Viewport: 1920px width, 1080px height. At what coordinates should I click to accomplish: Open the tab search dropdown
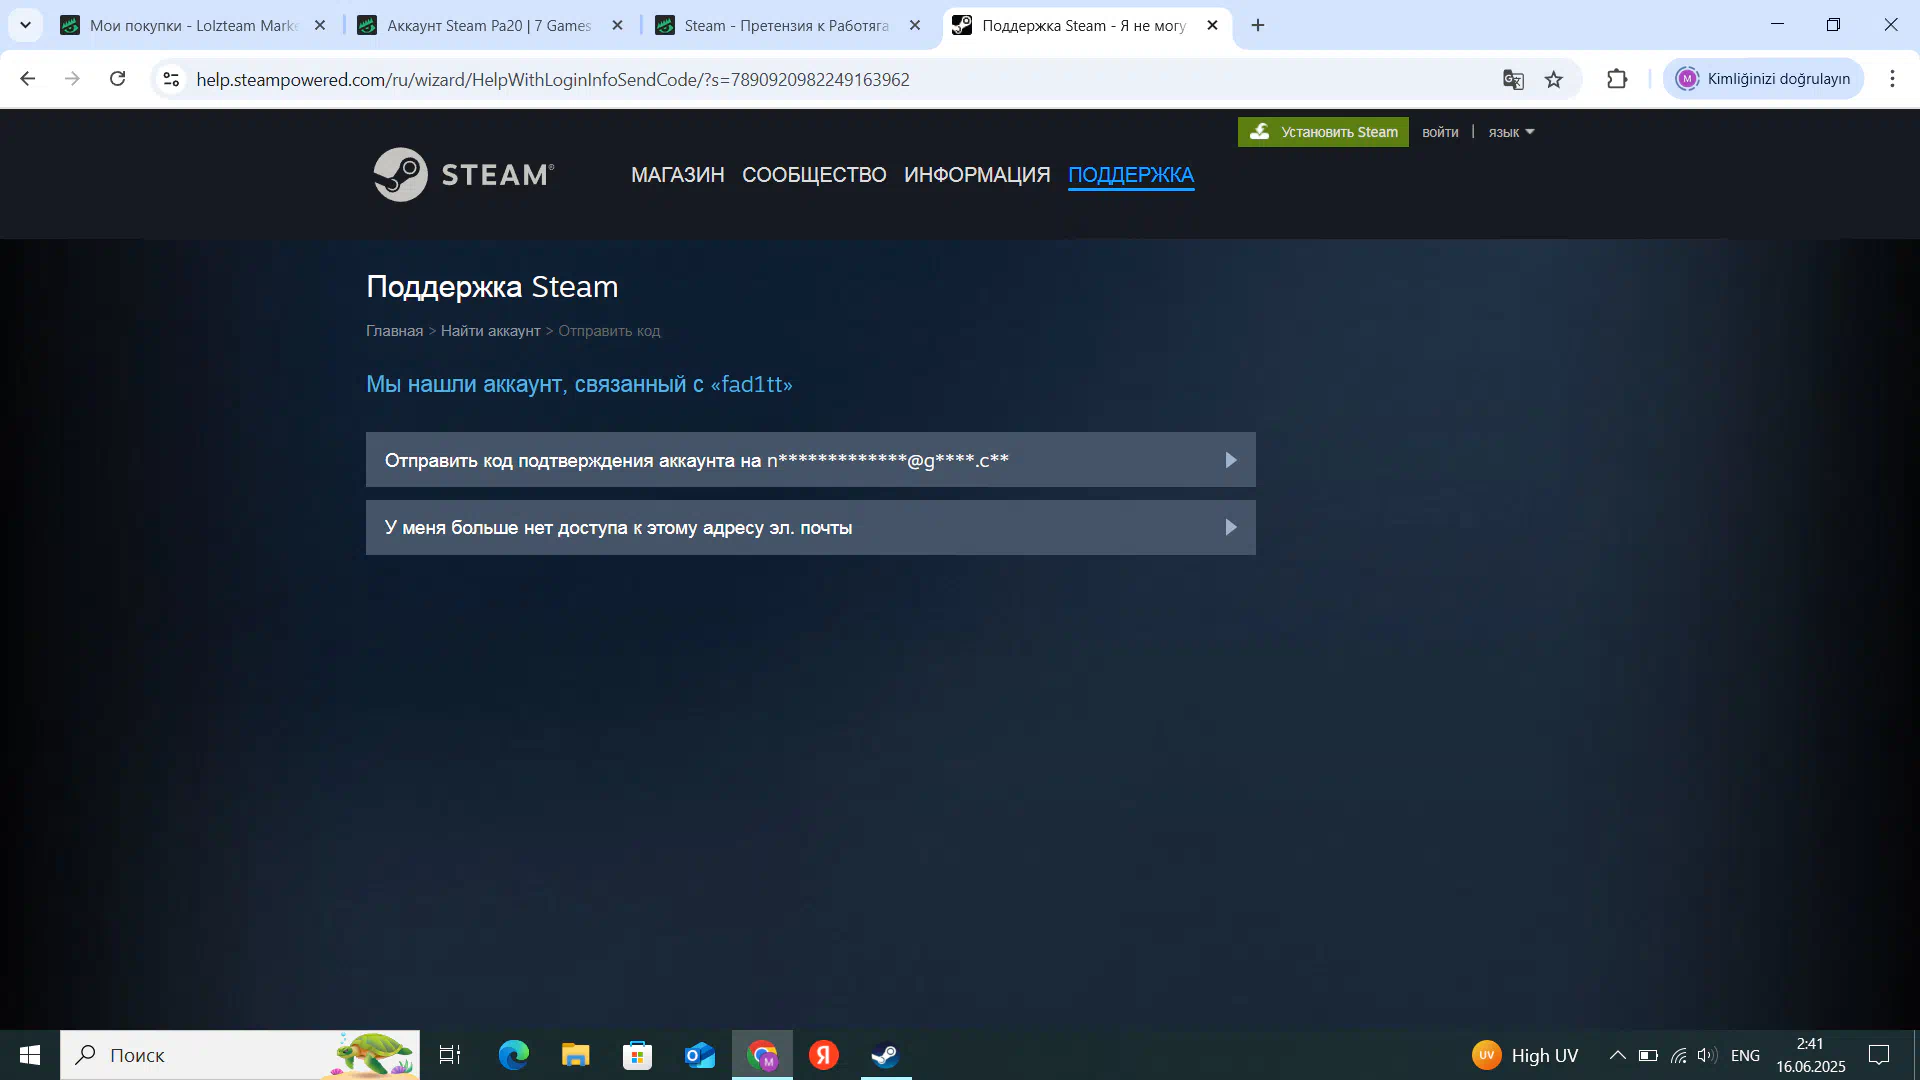[x=25, y=25]
